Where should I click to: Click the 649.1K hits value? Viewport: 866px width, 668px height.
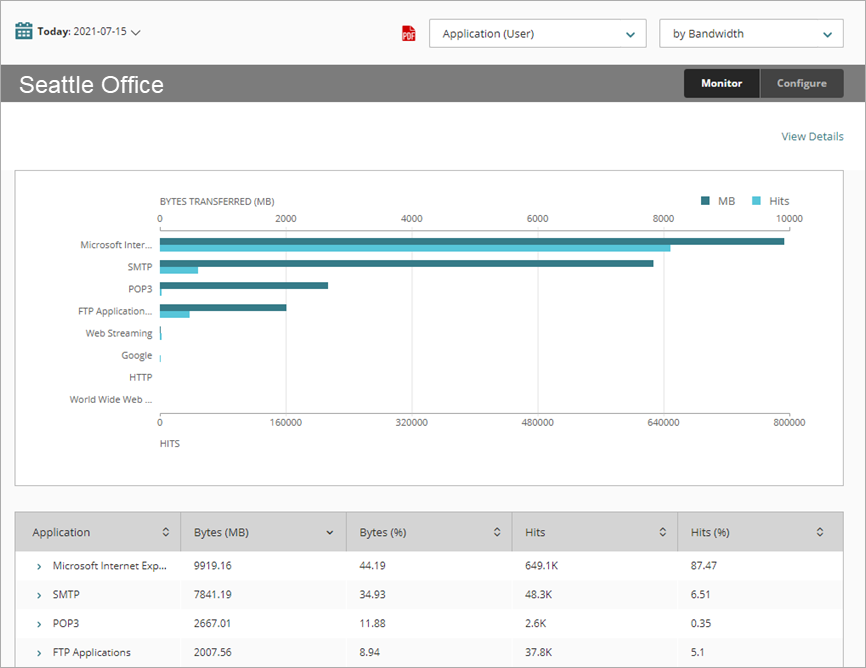tap(541, 566)
